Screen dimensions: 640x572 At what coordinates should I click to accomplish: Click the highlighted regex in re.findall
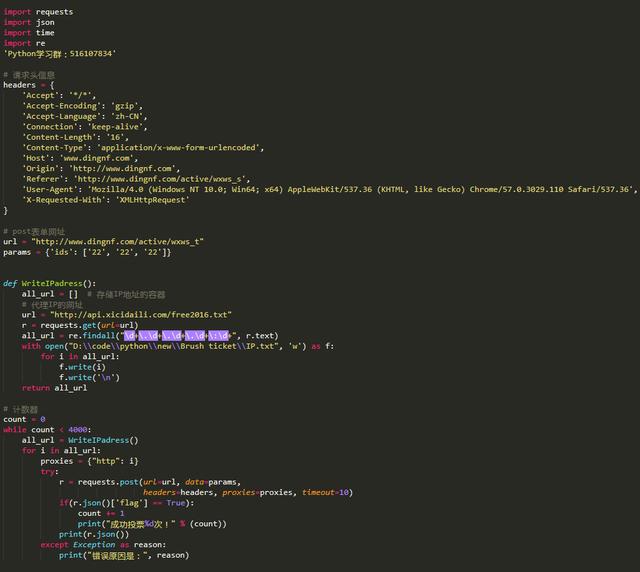176,336
